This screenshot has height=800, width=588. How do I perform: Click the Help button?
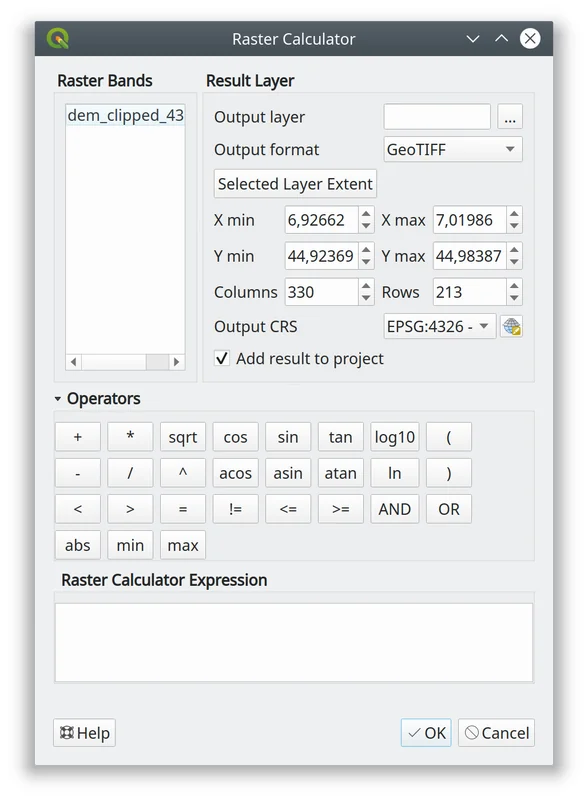point(84,733)
